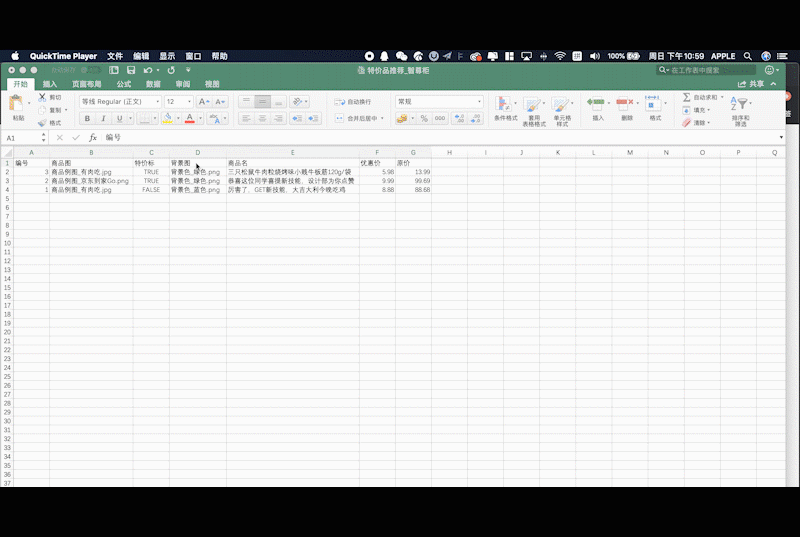Expand the AutoSum (自动求和) dropdown
This screenshot has height=537, width=800.
pos(722,97)
